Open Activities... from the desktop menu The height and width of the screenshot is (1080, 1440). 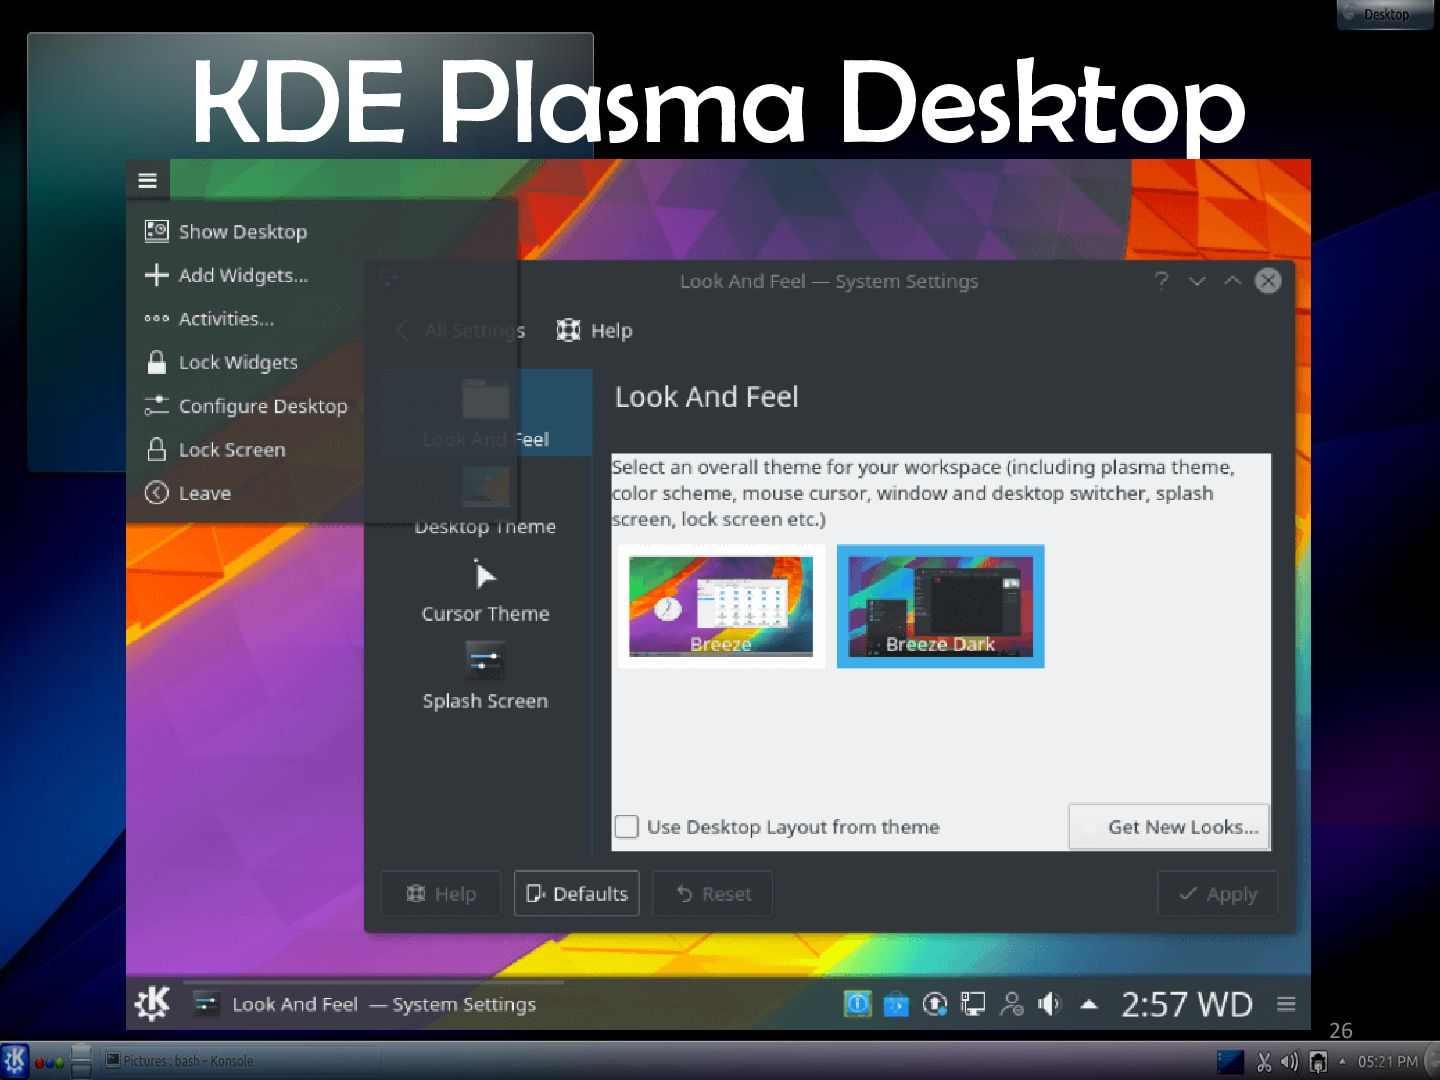coord(226,319)
